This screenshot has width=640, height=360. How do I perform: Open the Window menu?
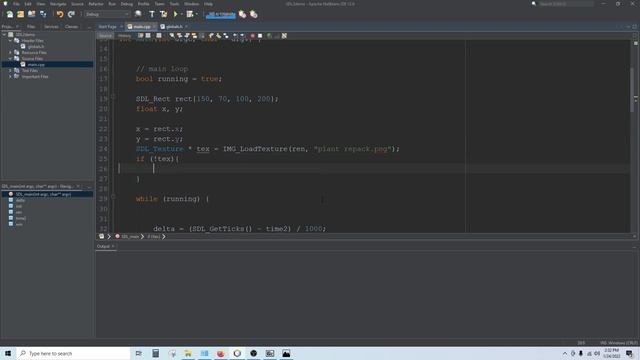[191, 4]
